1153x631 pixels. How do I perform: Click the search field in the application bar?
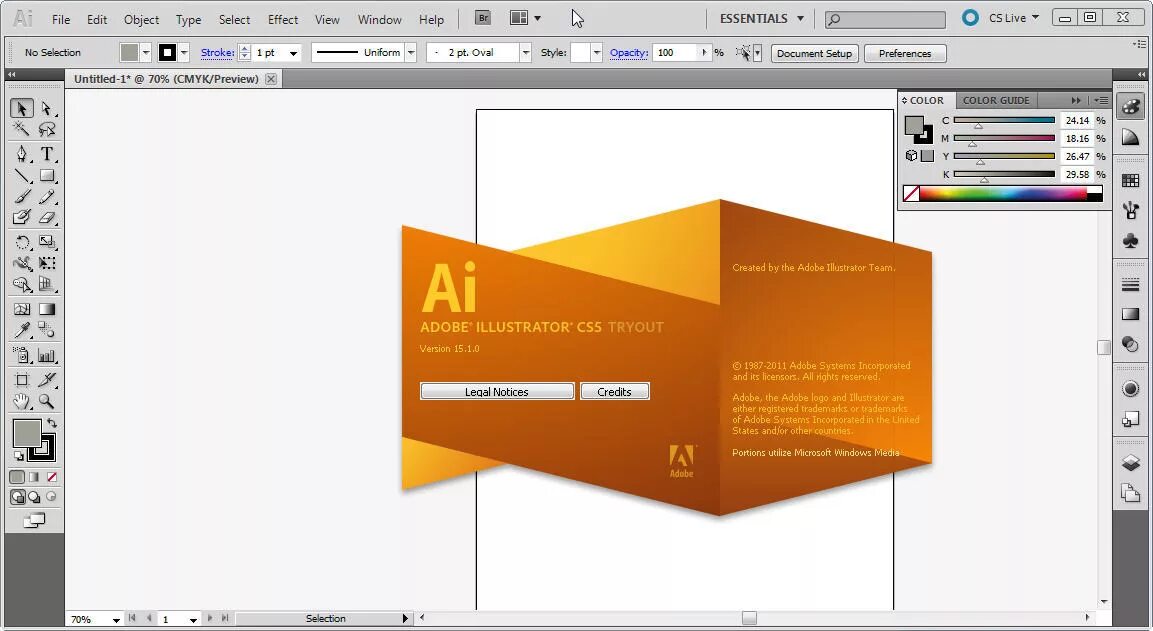click(885, 19)
